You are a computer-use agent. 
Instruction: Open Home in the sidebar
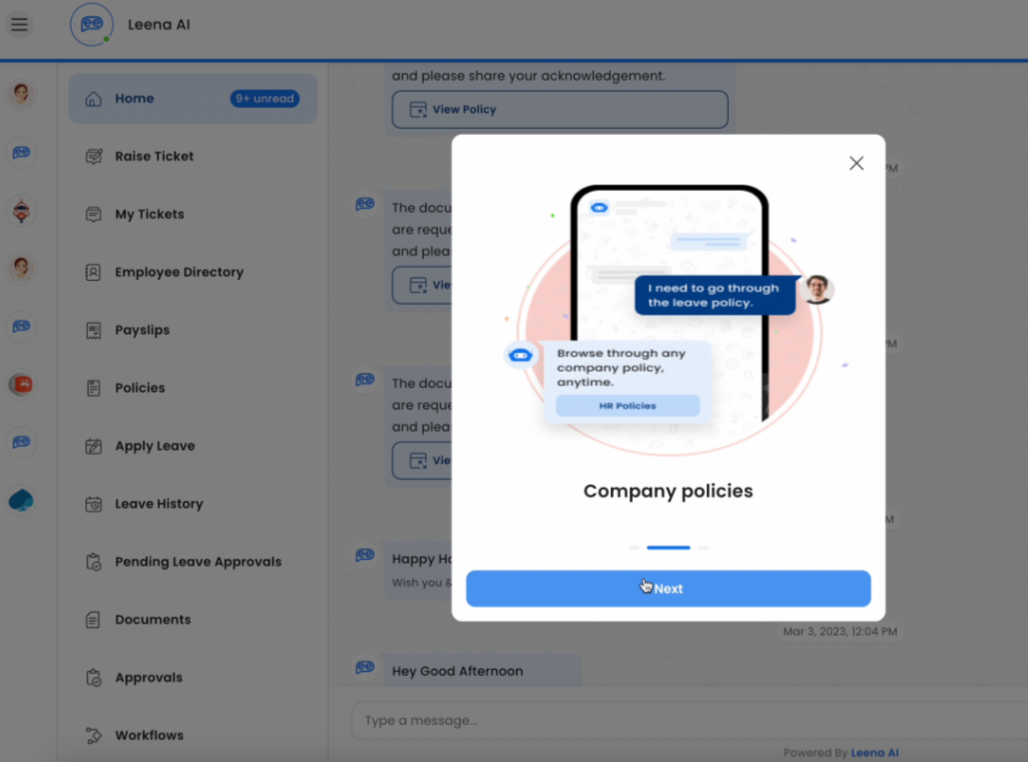pos(193,99)
